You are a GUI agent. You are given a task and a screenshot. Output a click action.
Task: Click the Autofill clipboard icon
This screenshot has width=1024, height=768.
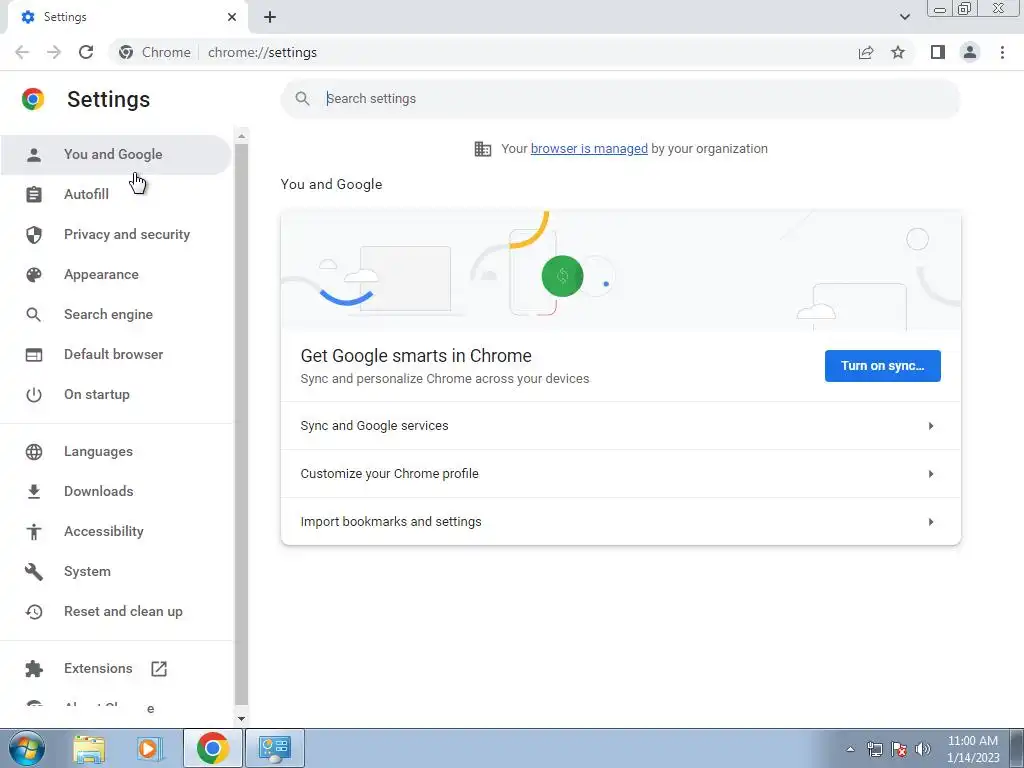coord(34,194)
